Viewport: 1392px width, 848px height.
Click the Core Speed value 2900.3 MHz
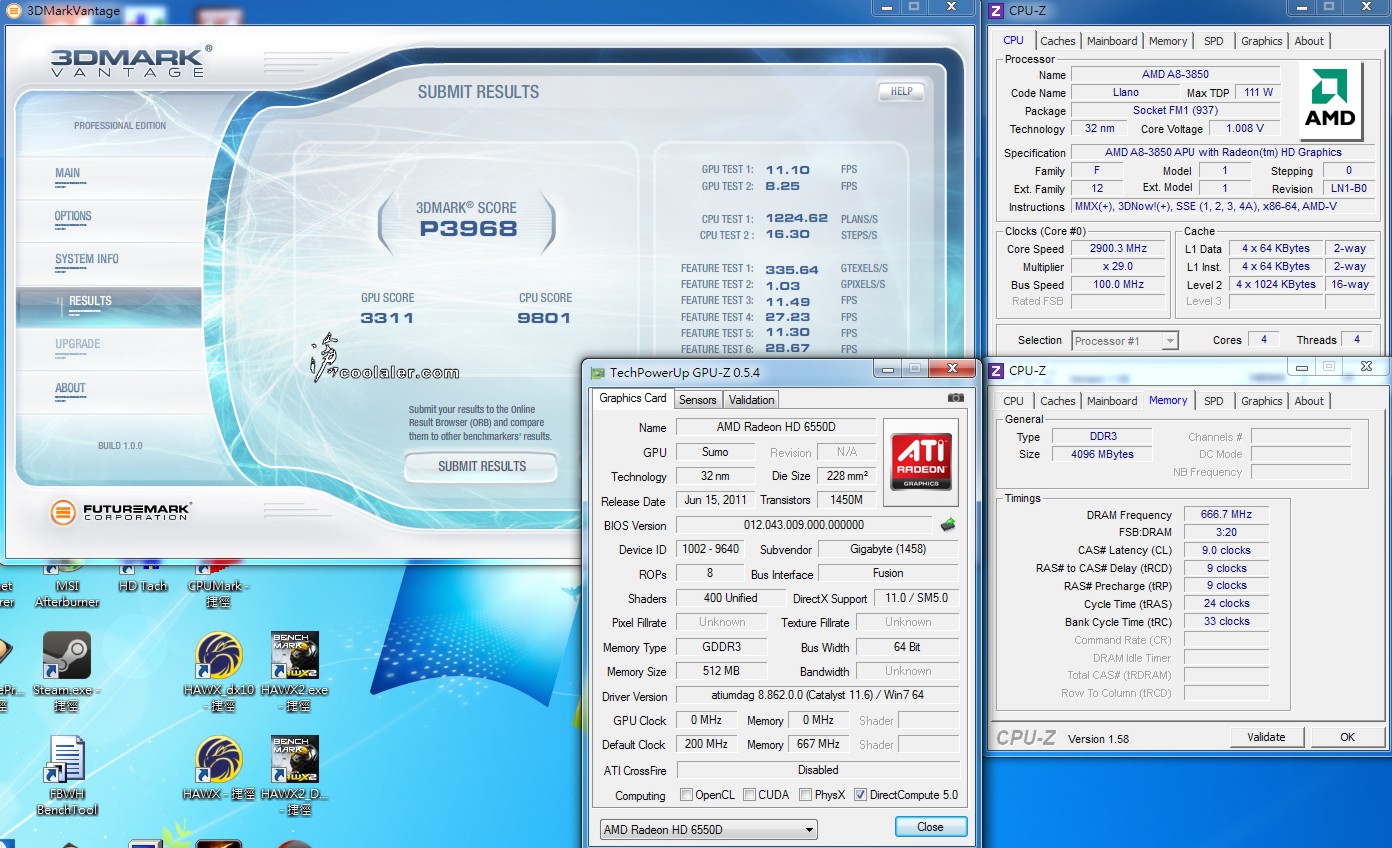pos(1118,249)
